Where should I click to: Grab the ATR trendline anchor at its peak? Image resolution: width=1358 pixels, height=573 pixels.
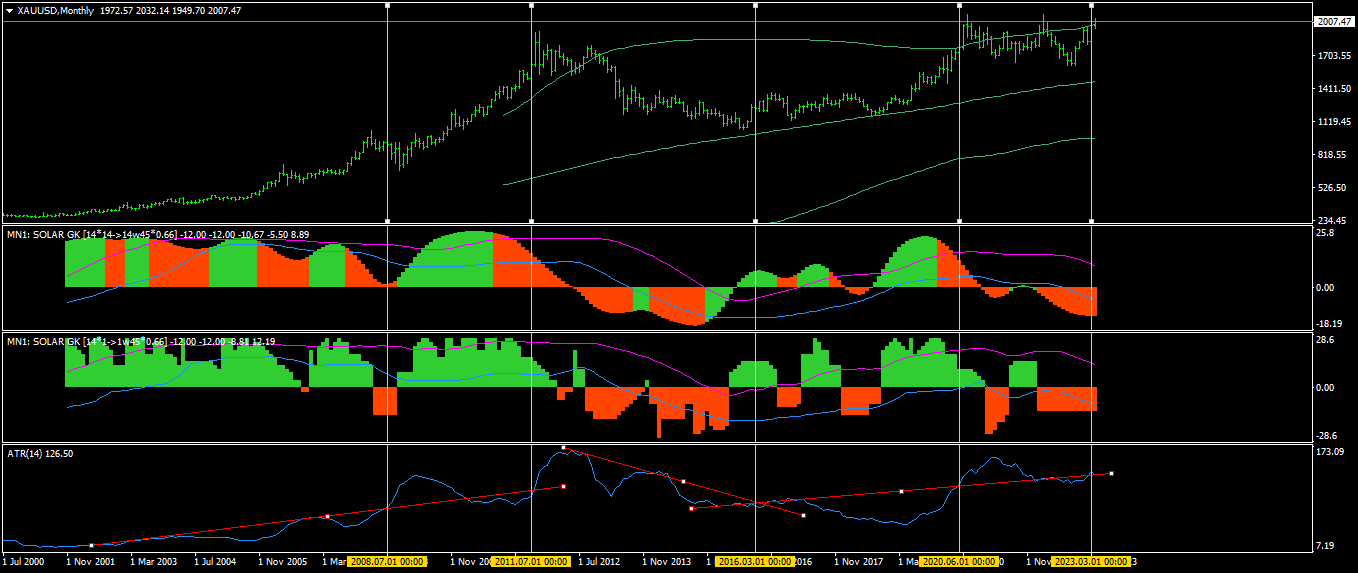coord(563,448)
